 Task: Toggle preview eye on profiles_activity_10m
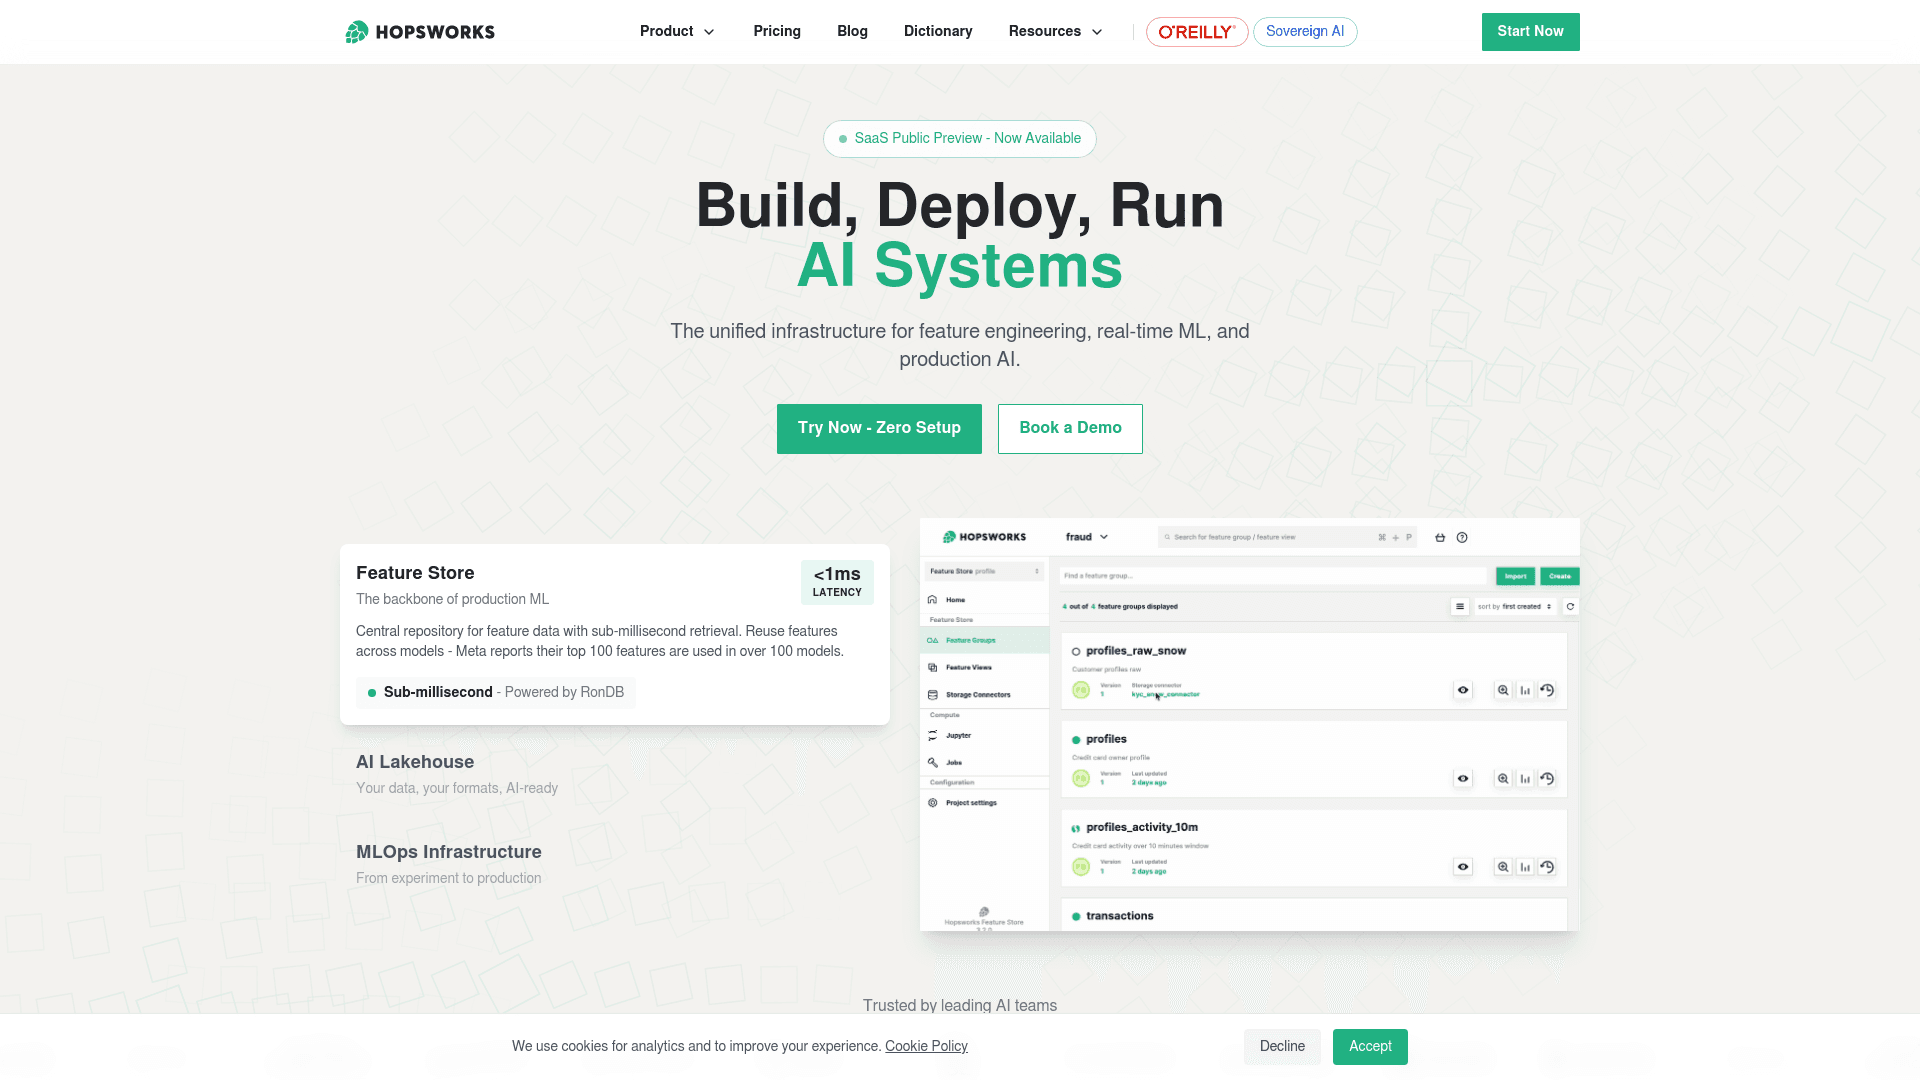pos(1462,867)
